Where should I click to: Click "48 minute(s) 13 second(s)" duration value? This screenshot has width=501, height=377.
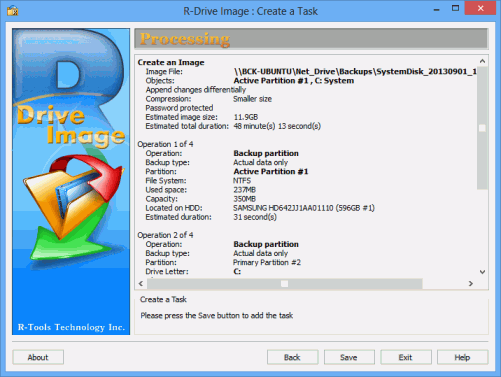click(277, 126)
